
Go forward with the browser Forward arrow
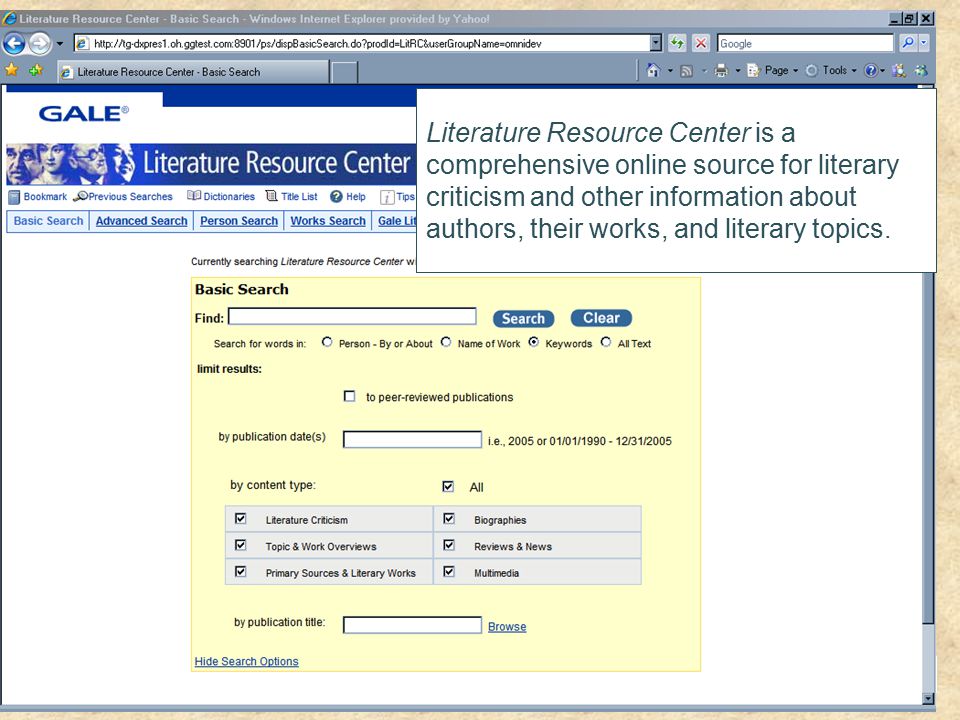(40, 43)
